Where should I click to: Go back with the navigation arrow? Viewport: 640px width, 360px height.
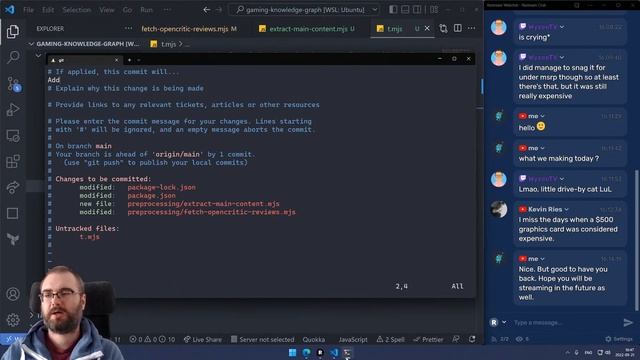tap(207, 9)
